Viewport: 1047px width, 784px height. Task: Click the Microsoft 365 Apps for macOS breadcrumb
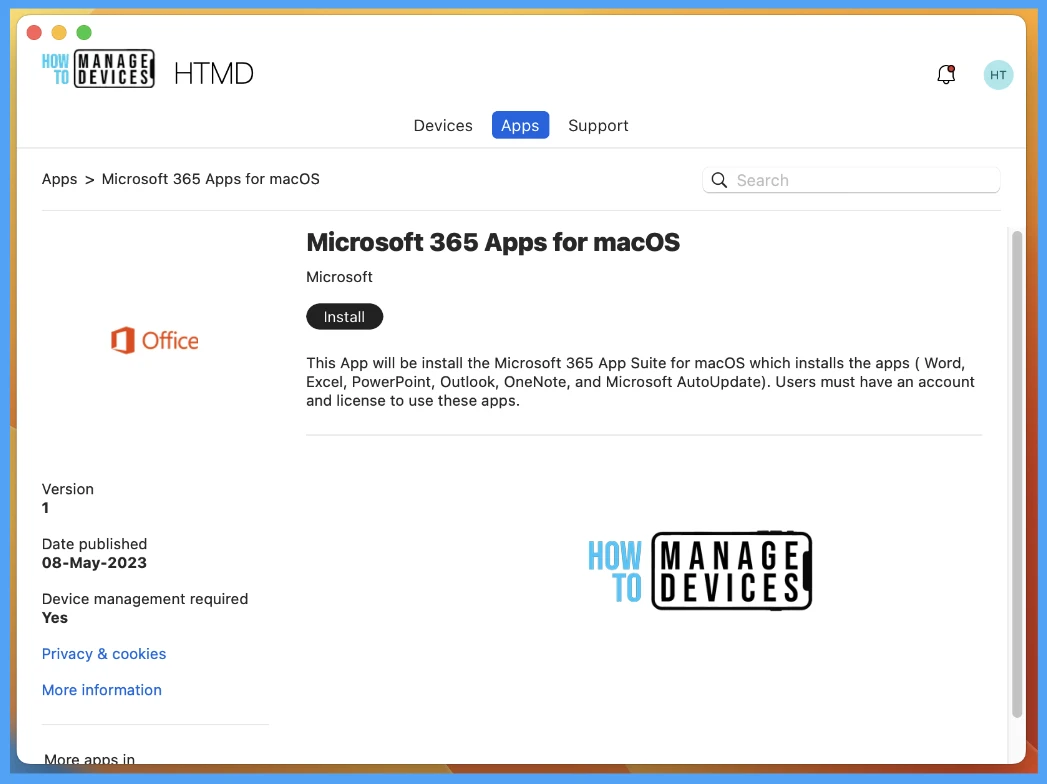(x=210, y=179)
